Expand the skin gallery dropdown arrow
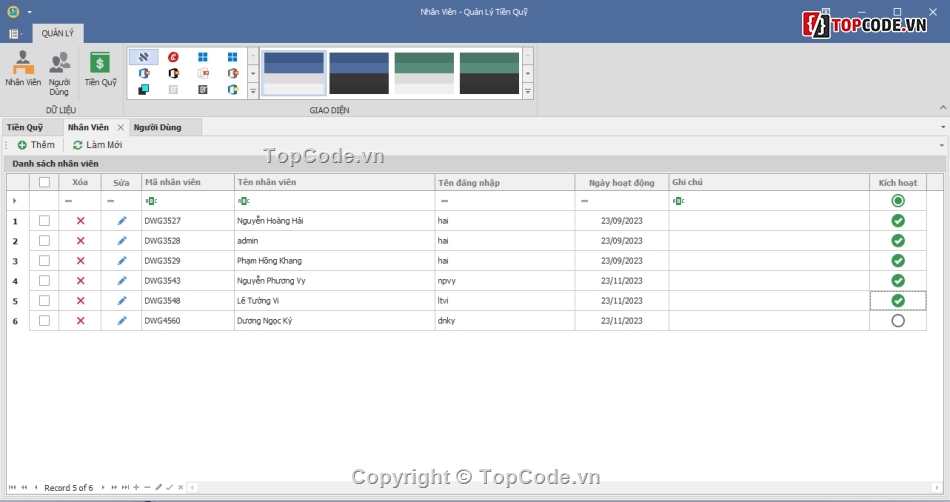The image size is (950, 502). (x=252, y=90)
